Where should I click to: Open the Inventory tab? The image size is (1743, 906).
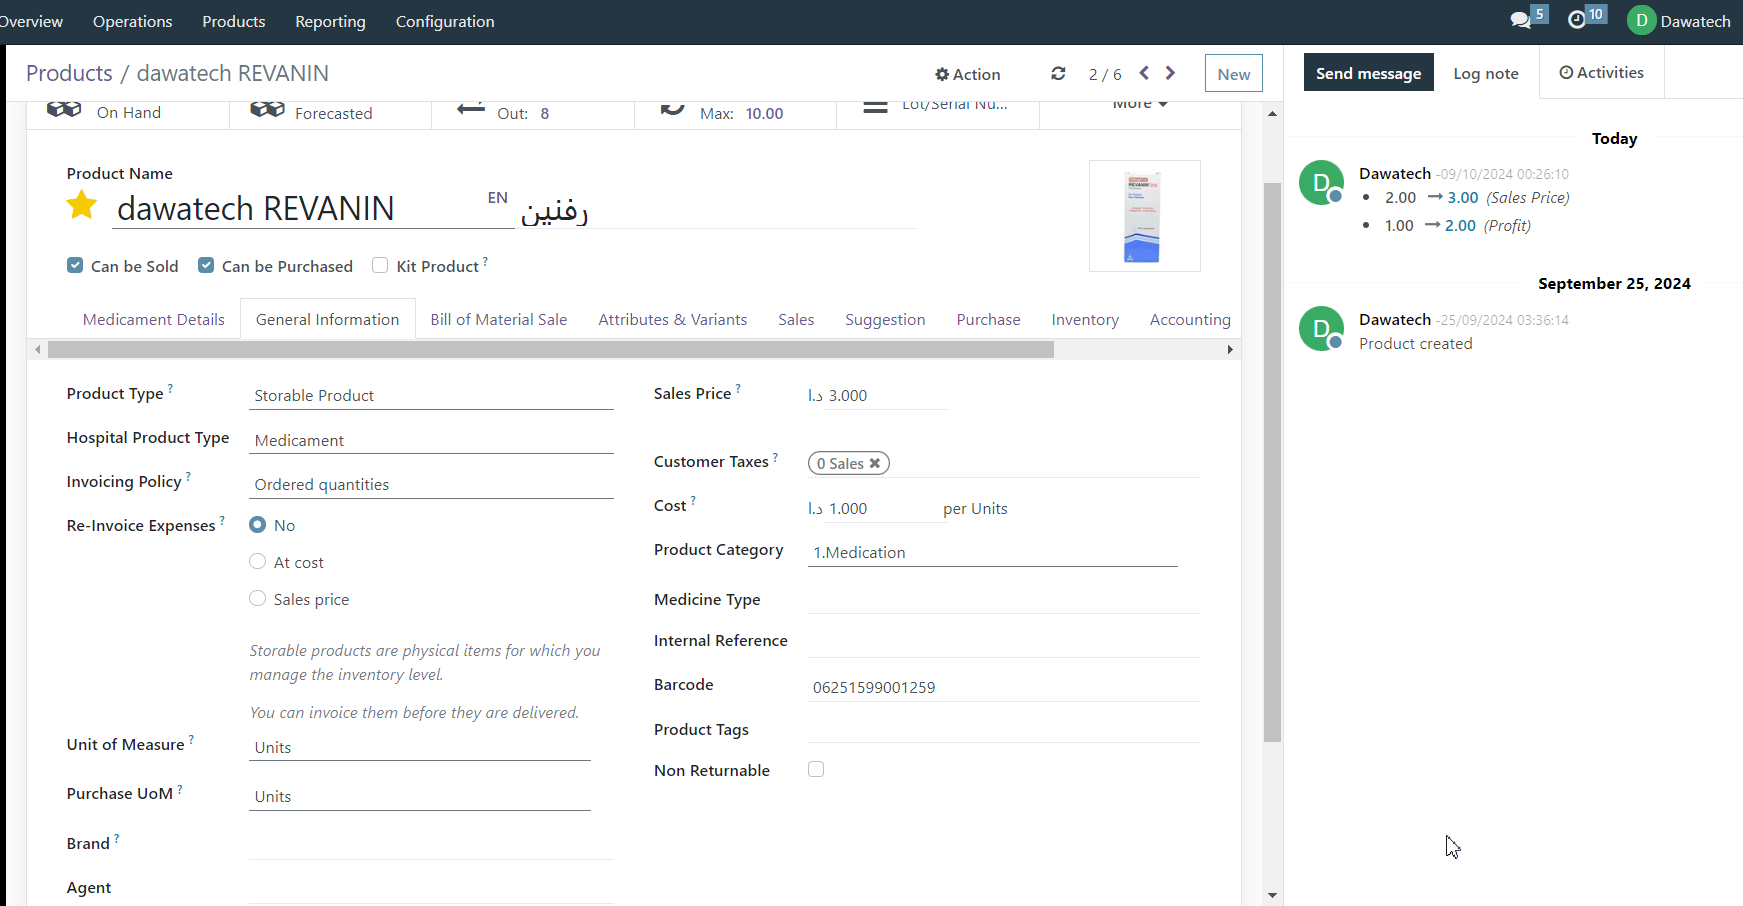click(1085, 319)
